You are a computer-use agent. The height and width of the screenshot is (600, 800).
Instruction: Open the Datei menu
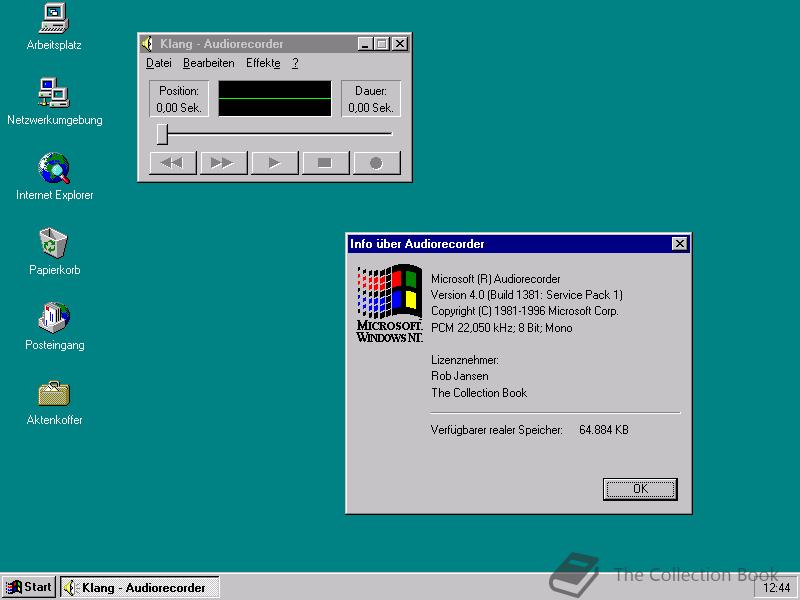(159, 63)
